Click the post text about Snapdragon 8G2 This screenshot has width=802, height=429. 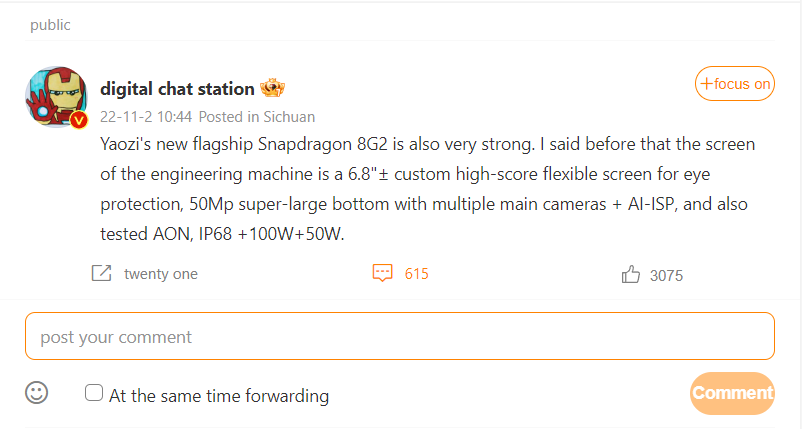click(428, 187)
